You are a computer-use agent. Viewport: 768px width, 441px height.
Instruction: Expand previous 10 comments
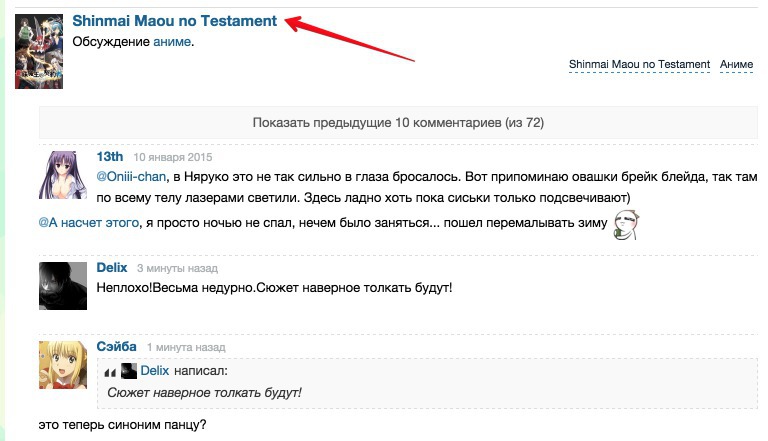click(398, 123)
